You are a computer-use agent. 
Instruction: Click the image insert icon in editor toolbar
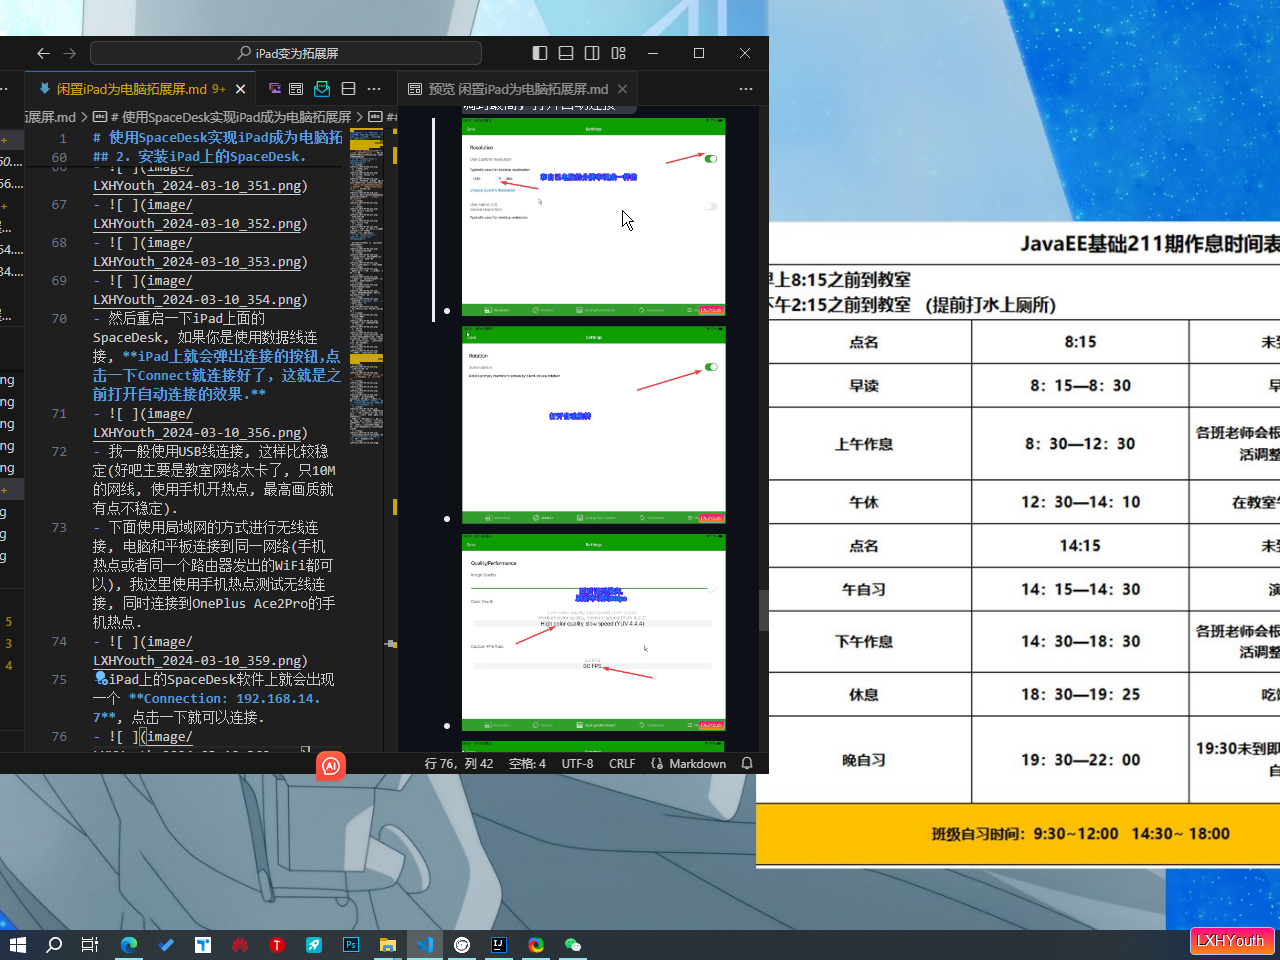[x=274, y=89]
